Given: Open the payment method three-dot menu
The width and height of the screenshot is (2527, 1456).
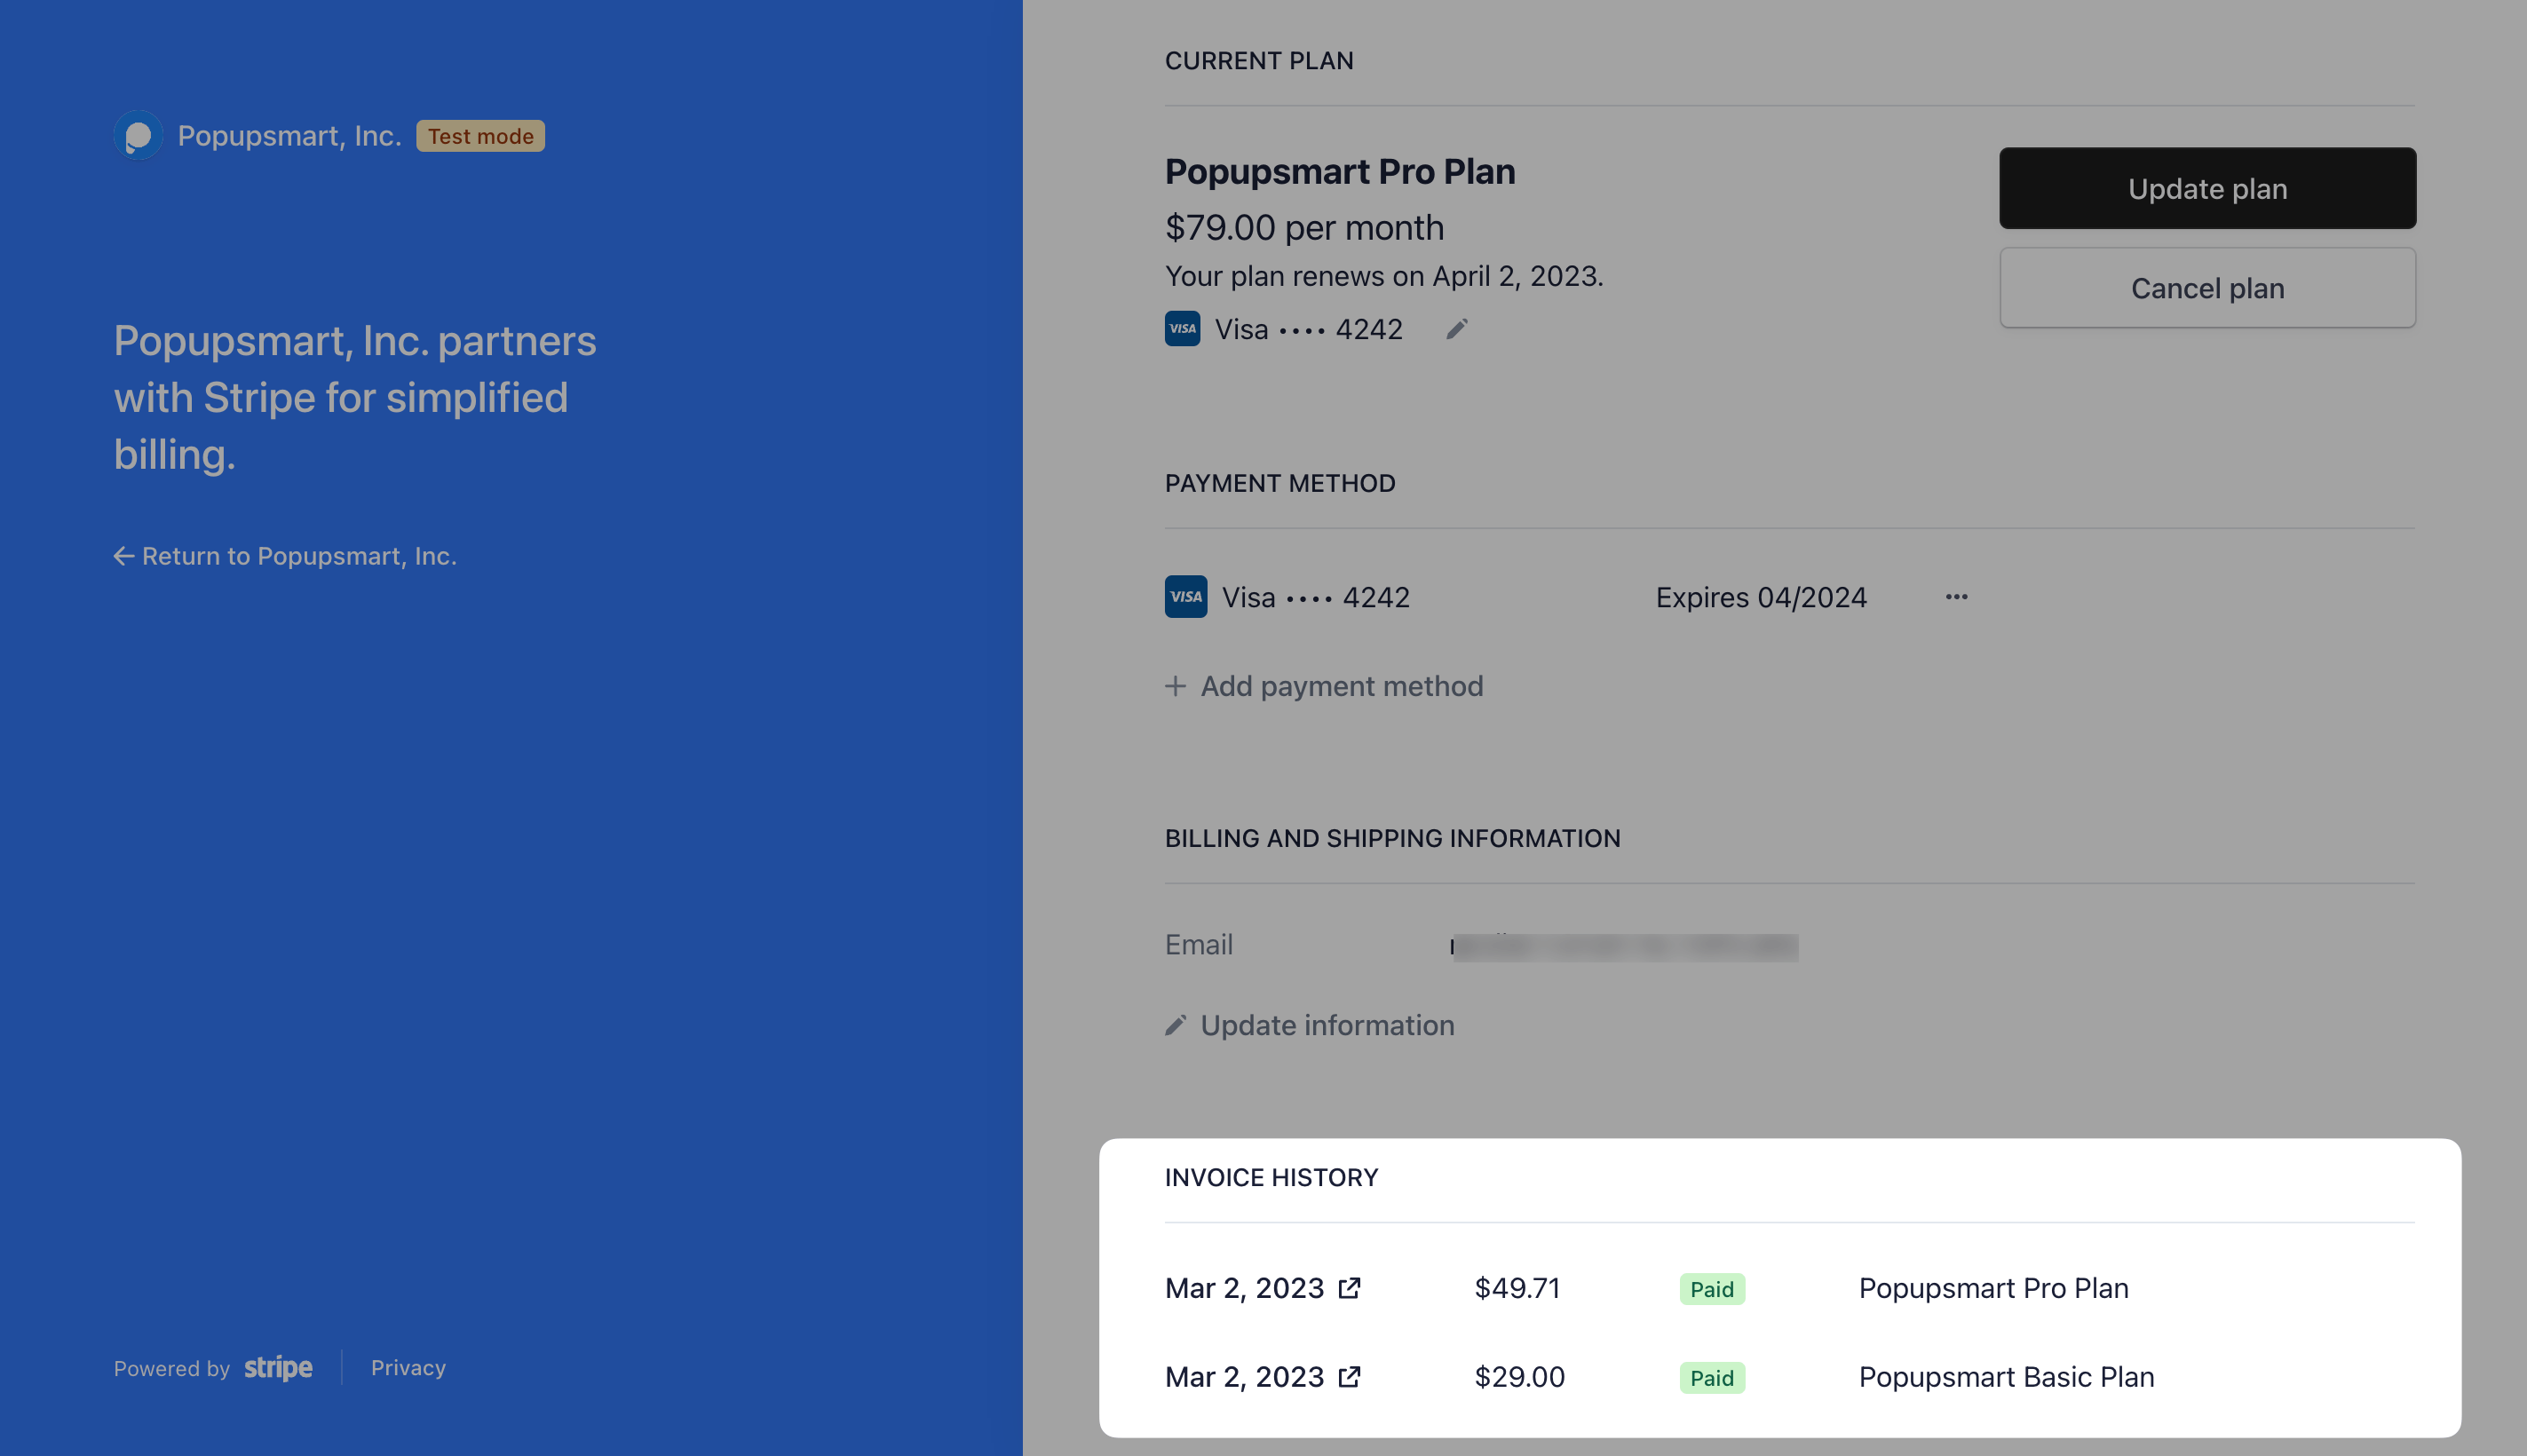Looking at the screenshot, I should tap(1956, 597).
